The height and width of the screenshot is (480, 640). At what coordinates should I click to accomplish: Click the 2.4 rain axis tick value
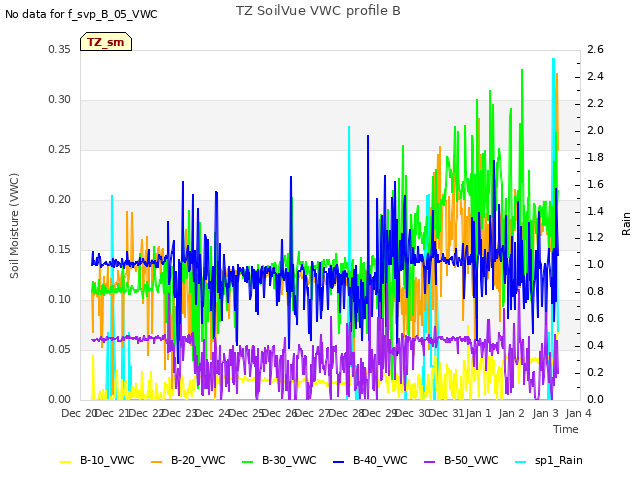(x=596, y=76)
